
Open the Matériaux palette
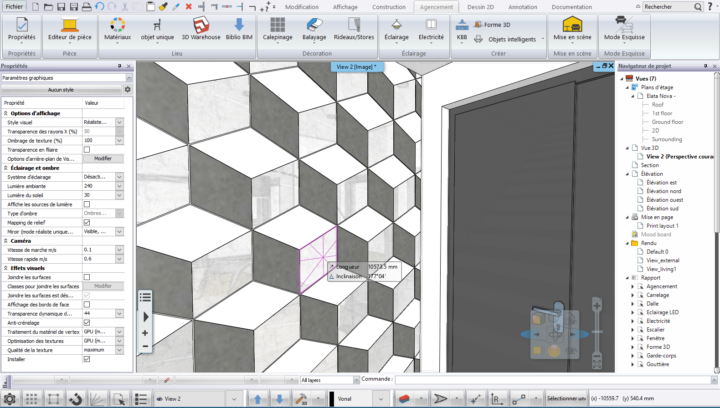click(118, 29)
